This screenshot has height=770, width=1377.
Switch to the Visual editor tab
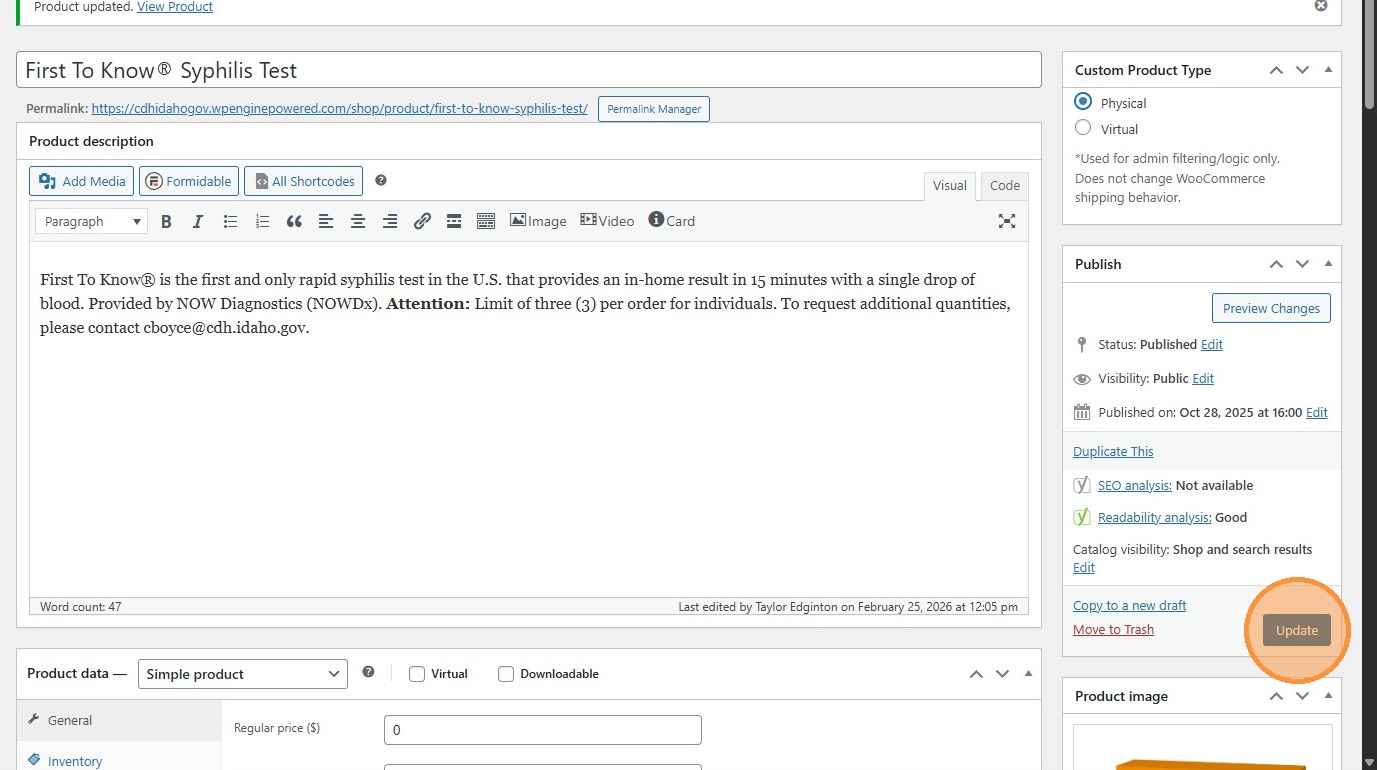950,185
